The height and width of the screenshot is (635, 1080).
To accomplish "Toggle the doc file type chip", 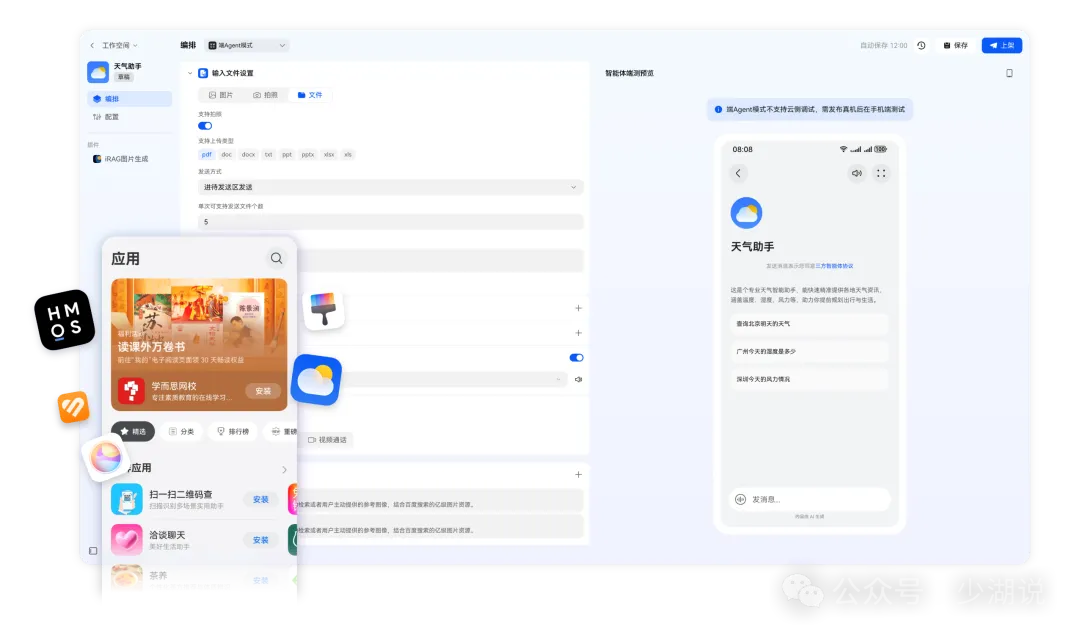I will (227, 155).
